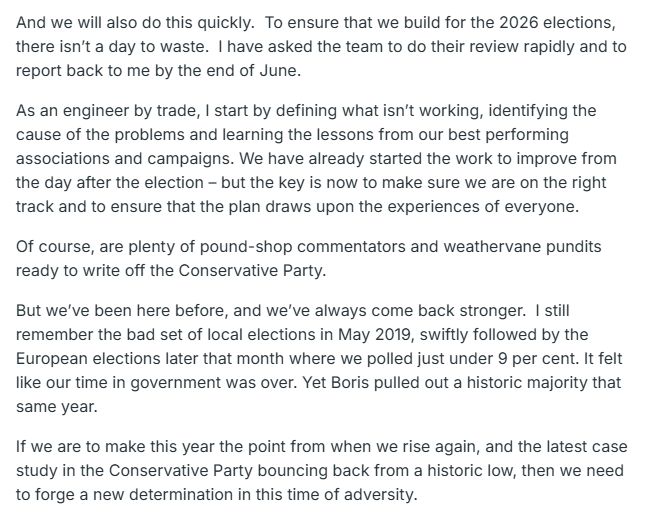This screenshot has width=656, height=525.
Task: Click the words 'European elections'
Action: (88, 359)
